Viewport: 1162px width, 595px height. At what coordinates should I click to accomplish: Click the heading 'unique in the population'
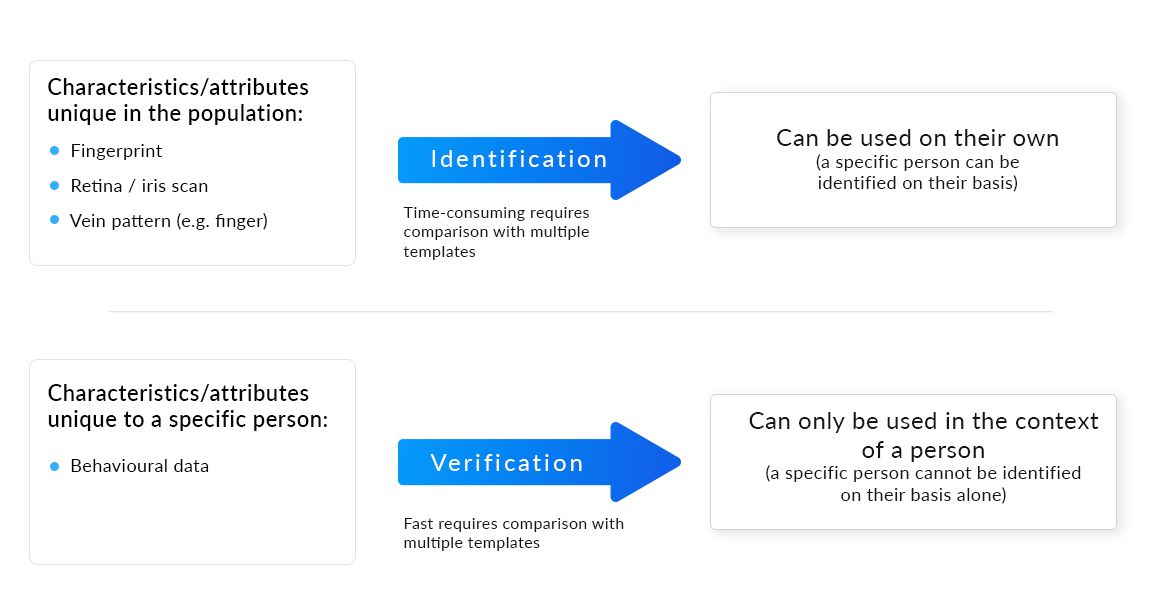175,113
